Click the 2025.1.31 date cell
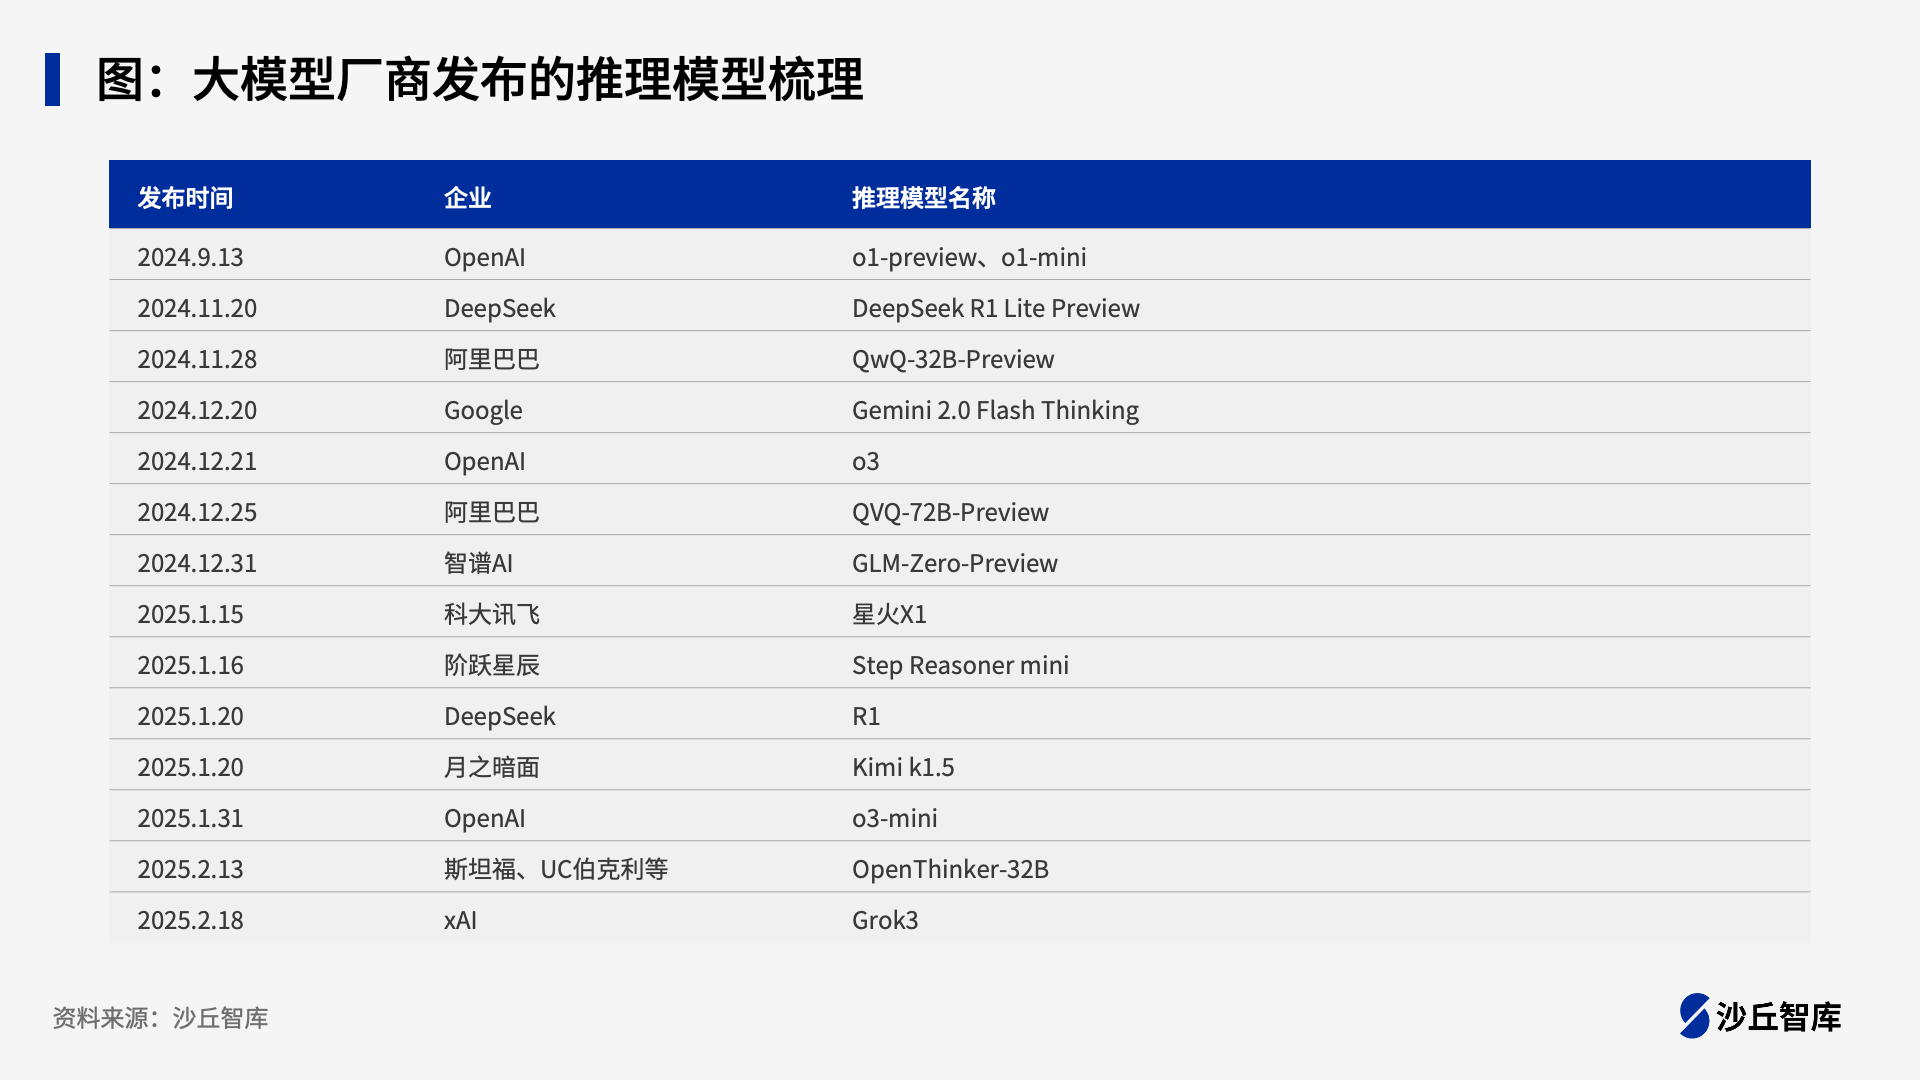 (190, 818)
